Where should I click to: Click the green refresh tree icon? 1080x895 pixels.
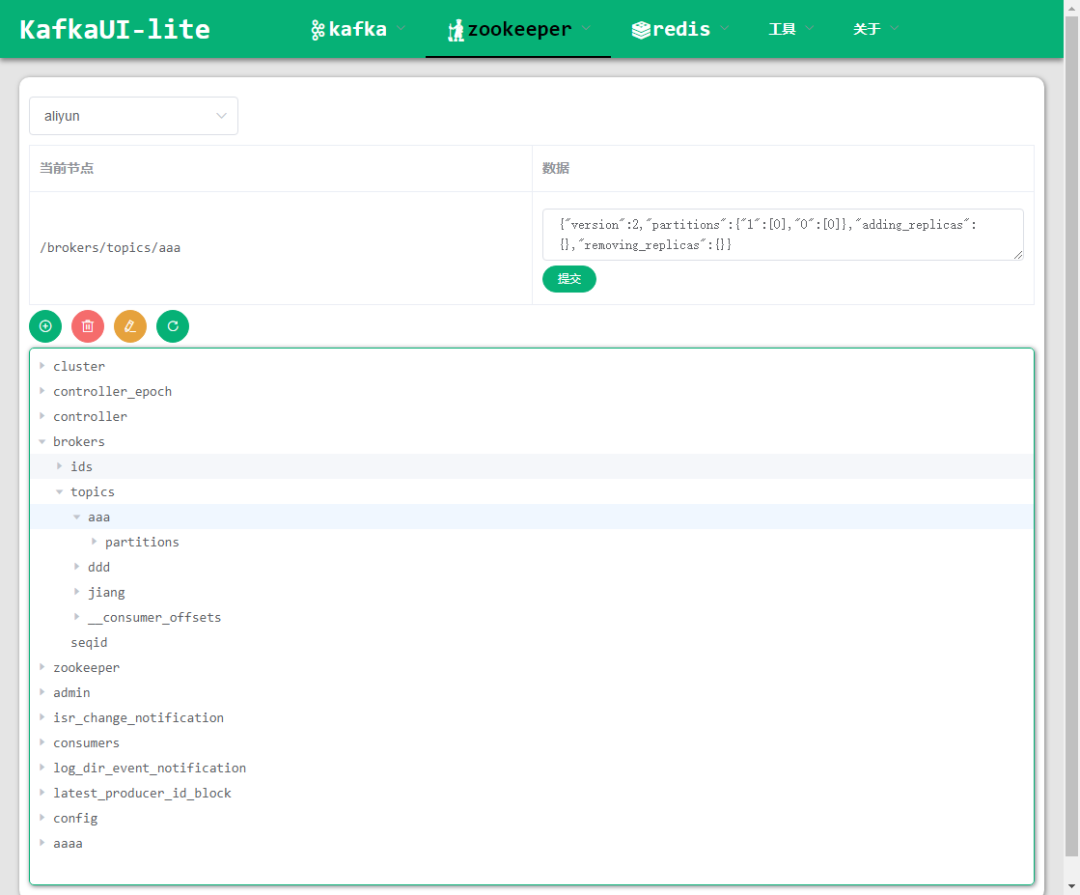pyautogui.click(x=172, y=326)
